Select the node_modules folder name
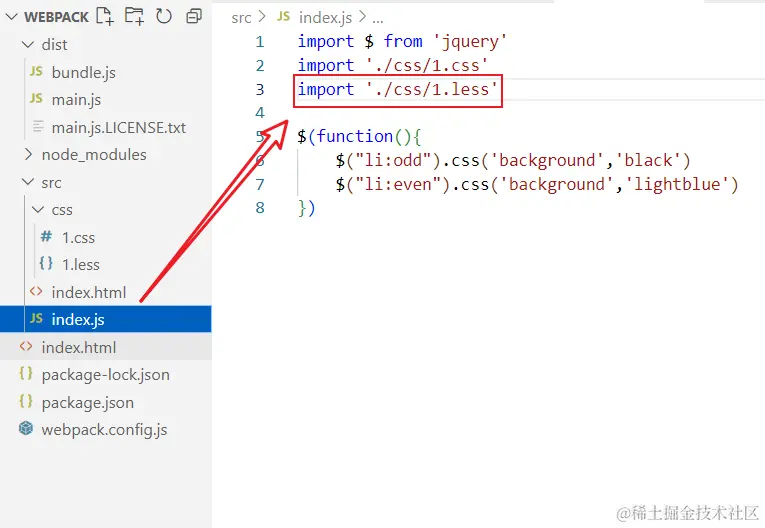This screenshot has width=765, height=528. [x=94, y=155]
